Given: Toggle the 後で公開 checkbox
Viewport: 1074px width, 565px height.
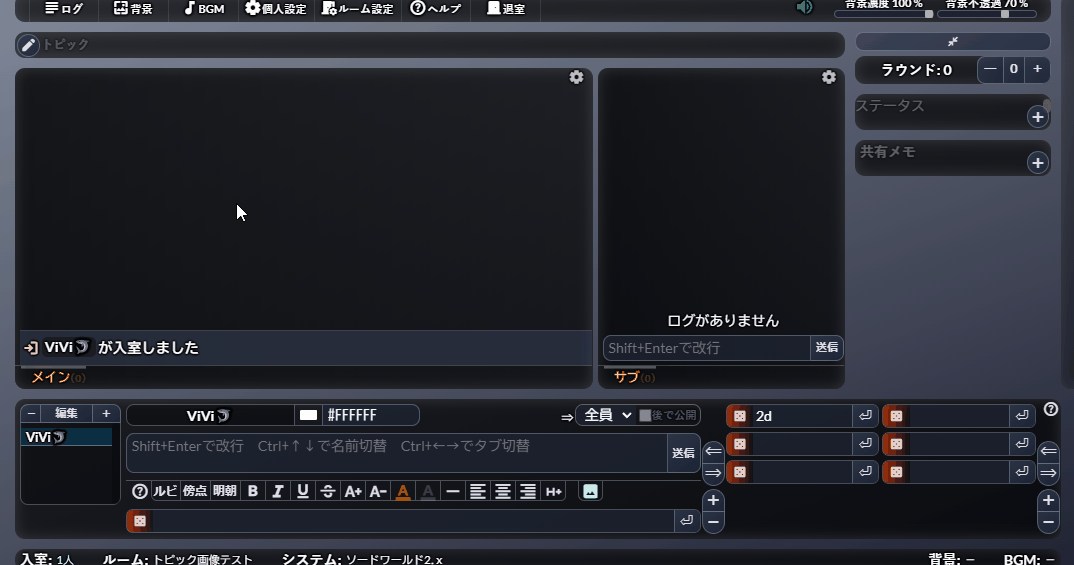Looking at the screenshot, I should click(x=645, y=416).
